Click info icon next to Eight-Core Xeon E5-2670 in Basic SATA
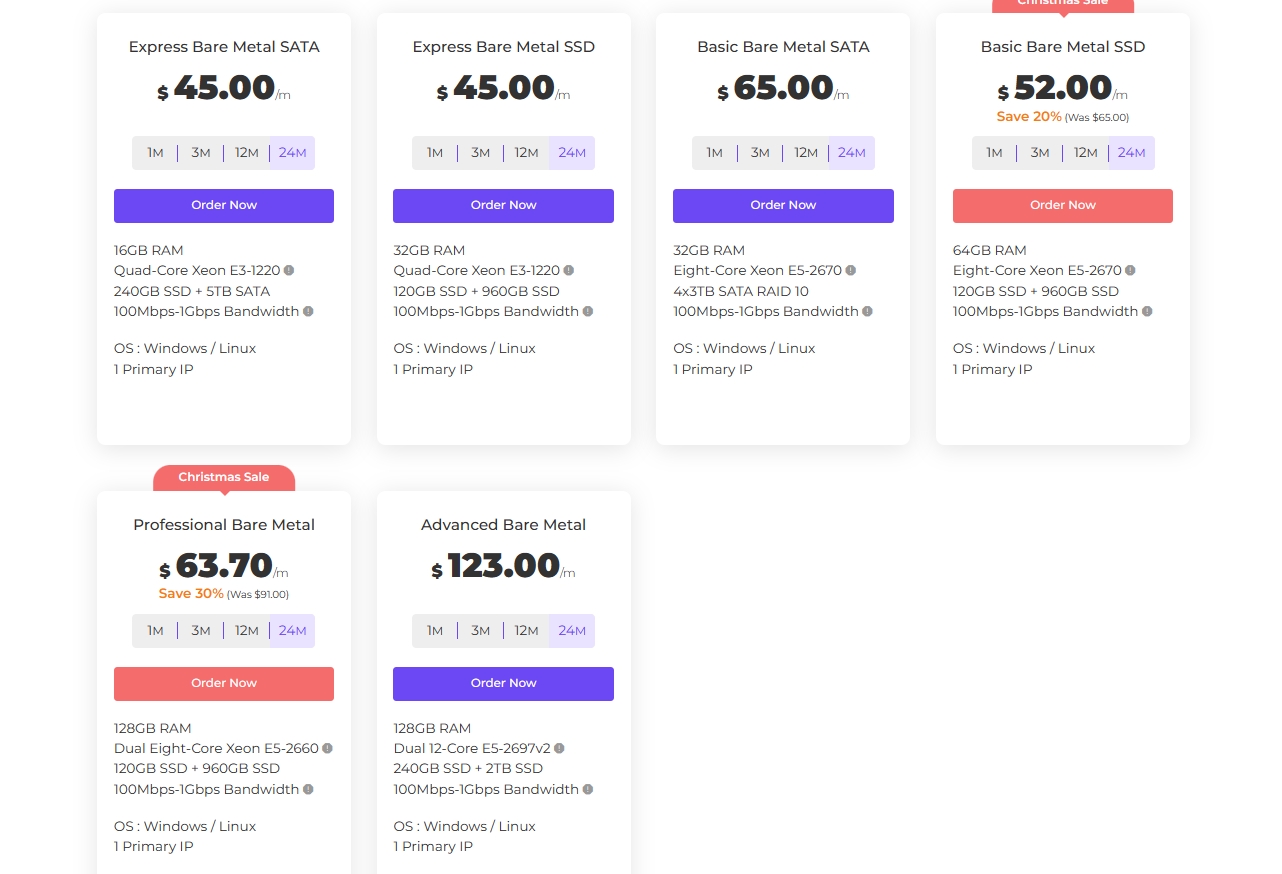This screenshot has height=874, width=1282. click(850, 270)
